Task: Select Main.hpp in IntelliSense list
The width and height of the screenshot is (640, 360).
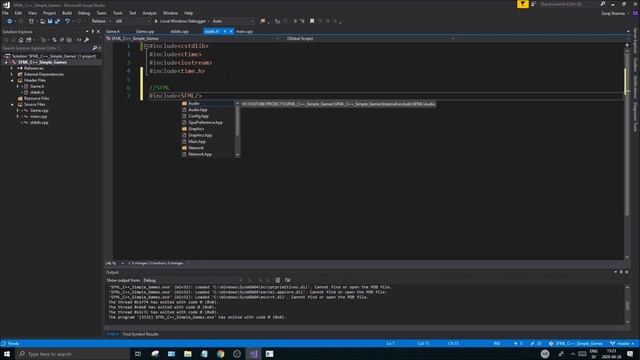Action: click(197, 142)
